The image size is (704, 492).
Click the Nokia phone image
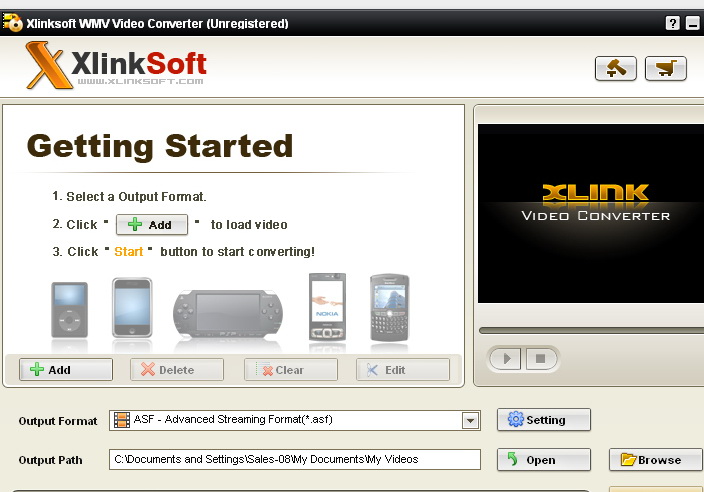(x=327, y=306)
